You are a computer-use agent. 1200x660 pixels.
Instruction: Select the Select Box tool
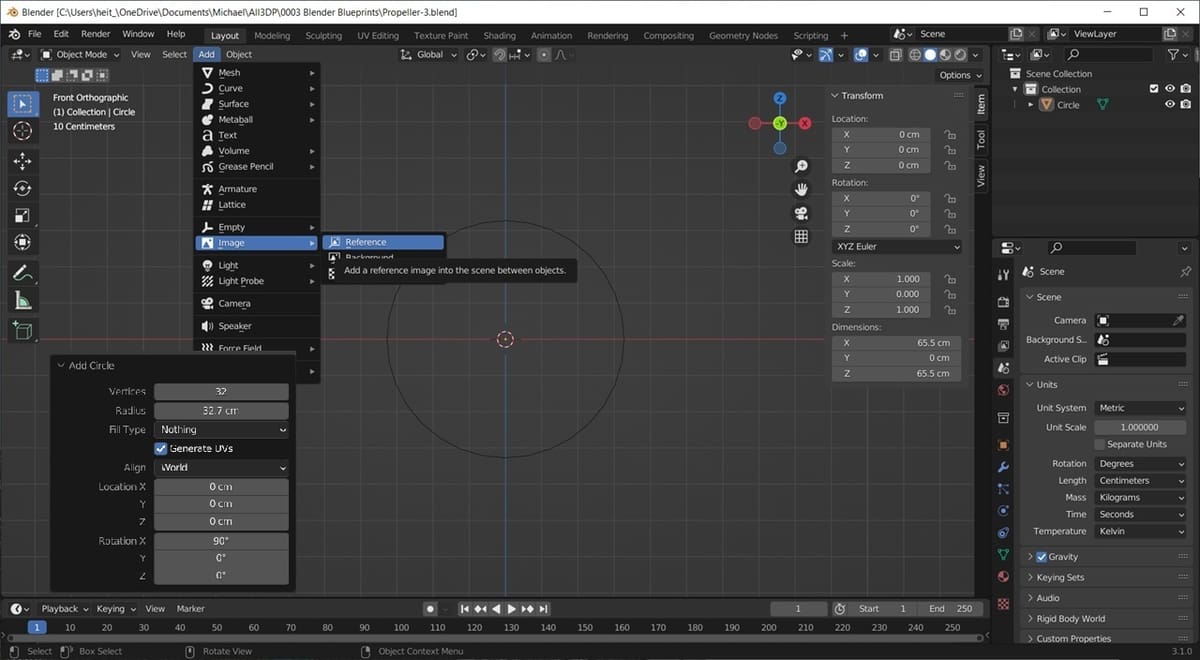[23, 104]
